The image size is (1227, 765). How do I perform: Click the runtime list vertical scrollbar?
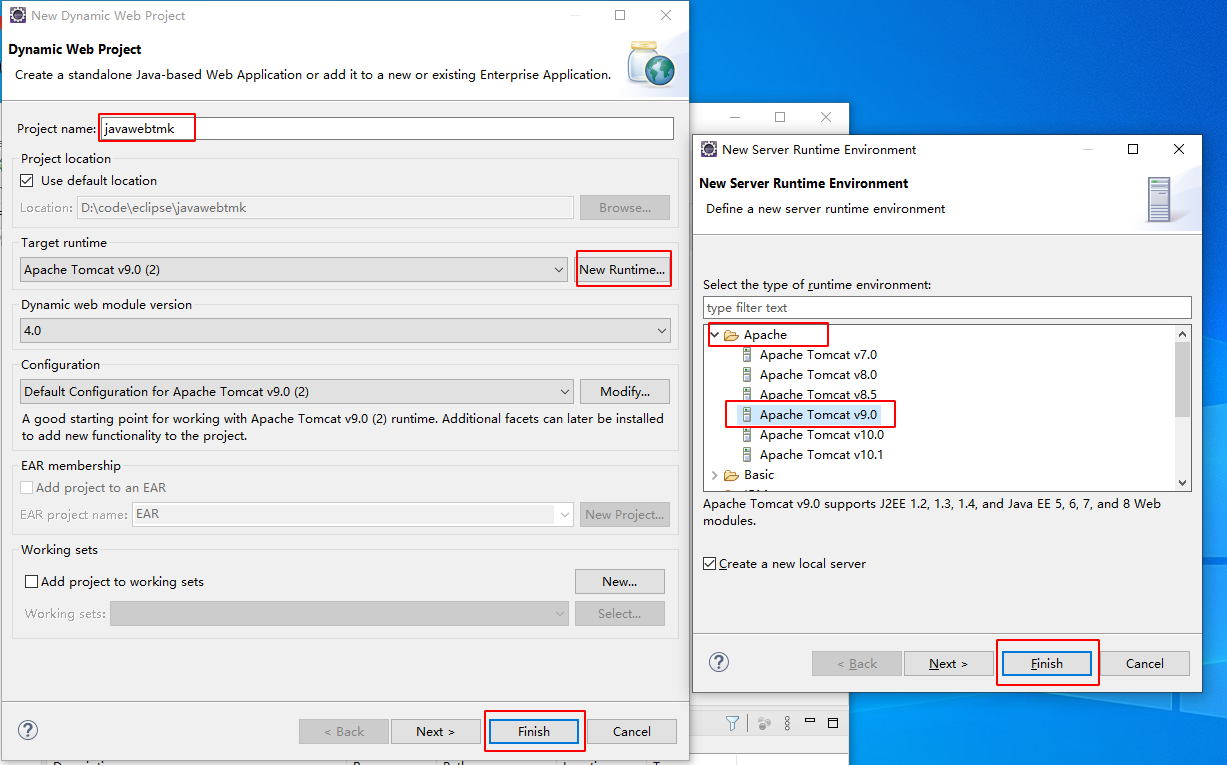pos(1183,380)
